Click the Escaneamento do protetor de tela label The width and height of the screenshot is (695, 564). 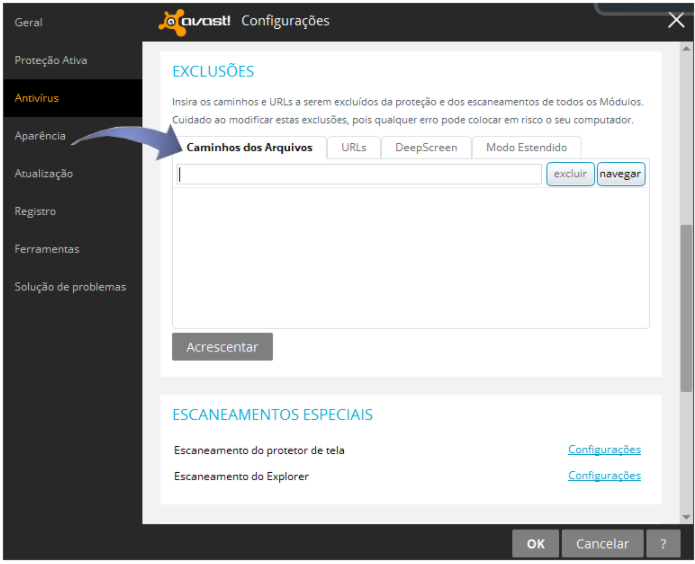(259, 450)
